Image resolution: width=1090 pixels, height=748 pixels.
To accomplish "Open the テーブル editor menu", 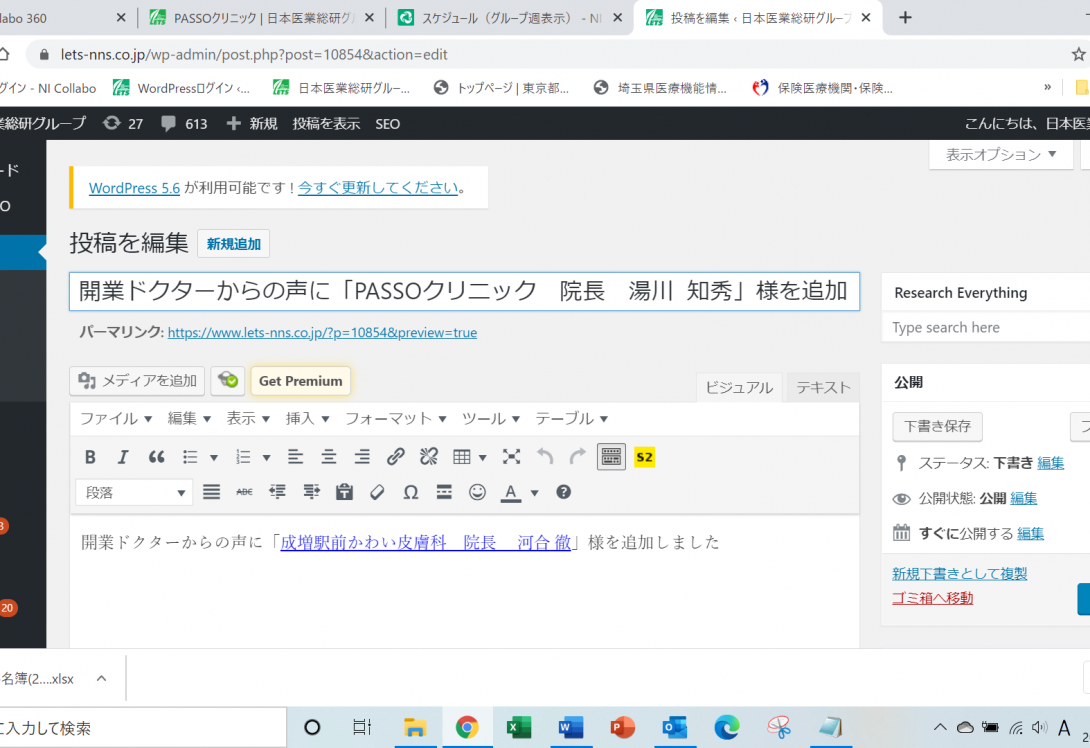I will 571,418.
